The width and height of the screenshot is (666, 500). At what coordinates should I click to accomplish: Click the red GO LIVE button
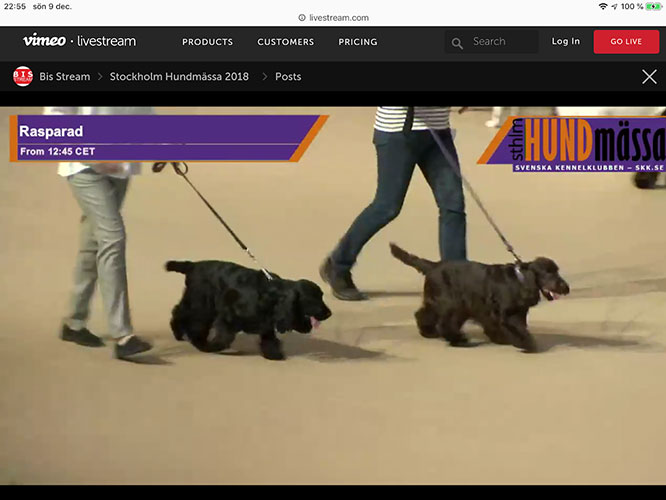coord(626,42)
